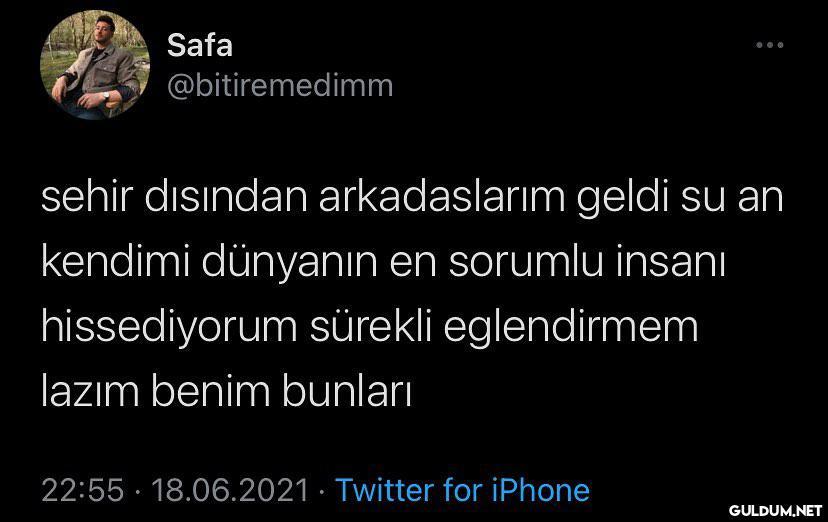
Task: Open Safa's round profile picture
Action: click(x=95, y=65)
